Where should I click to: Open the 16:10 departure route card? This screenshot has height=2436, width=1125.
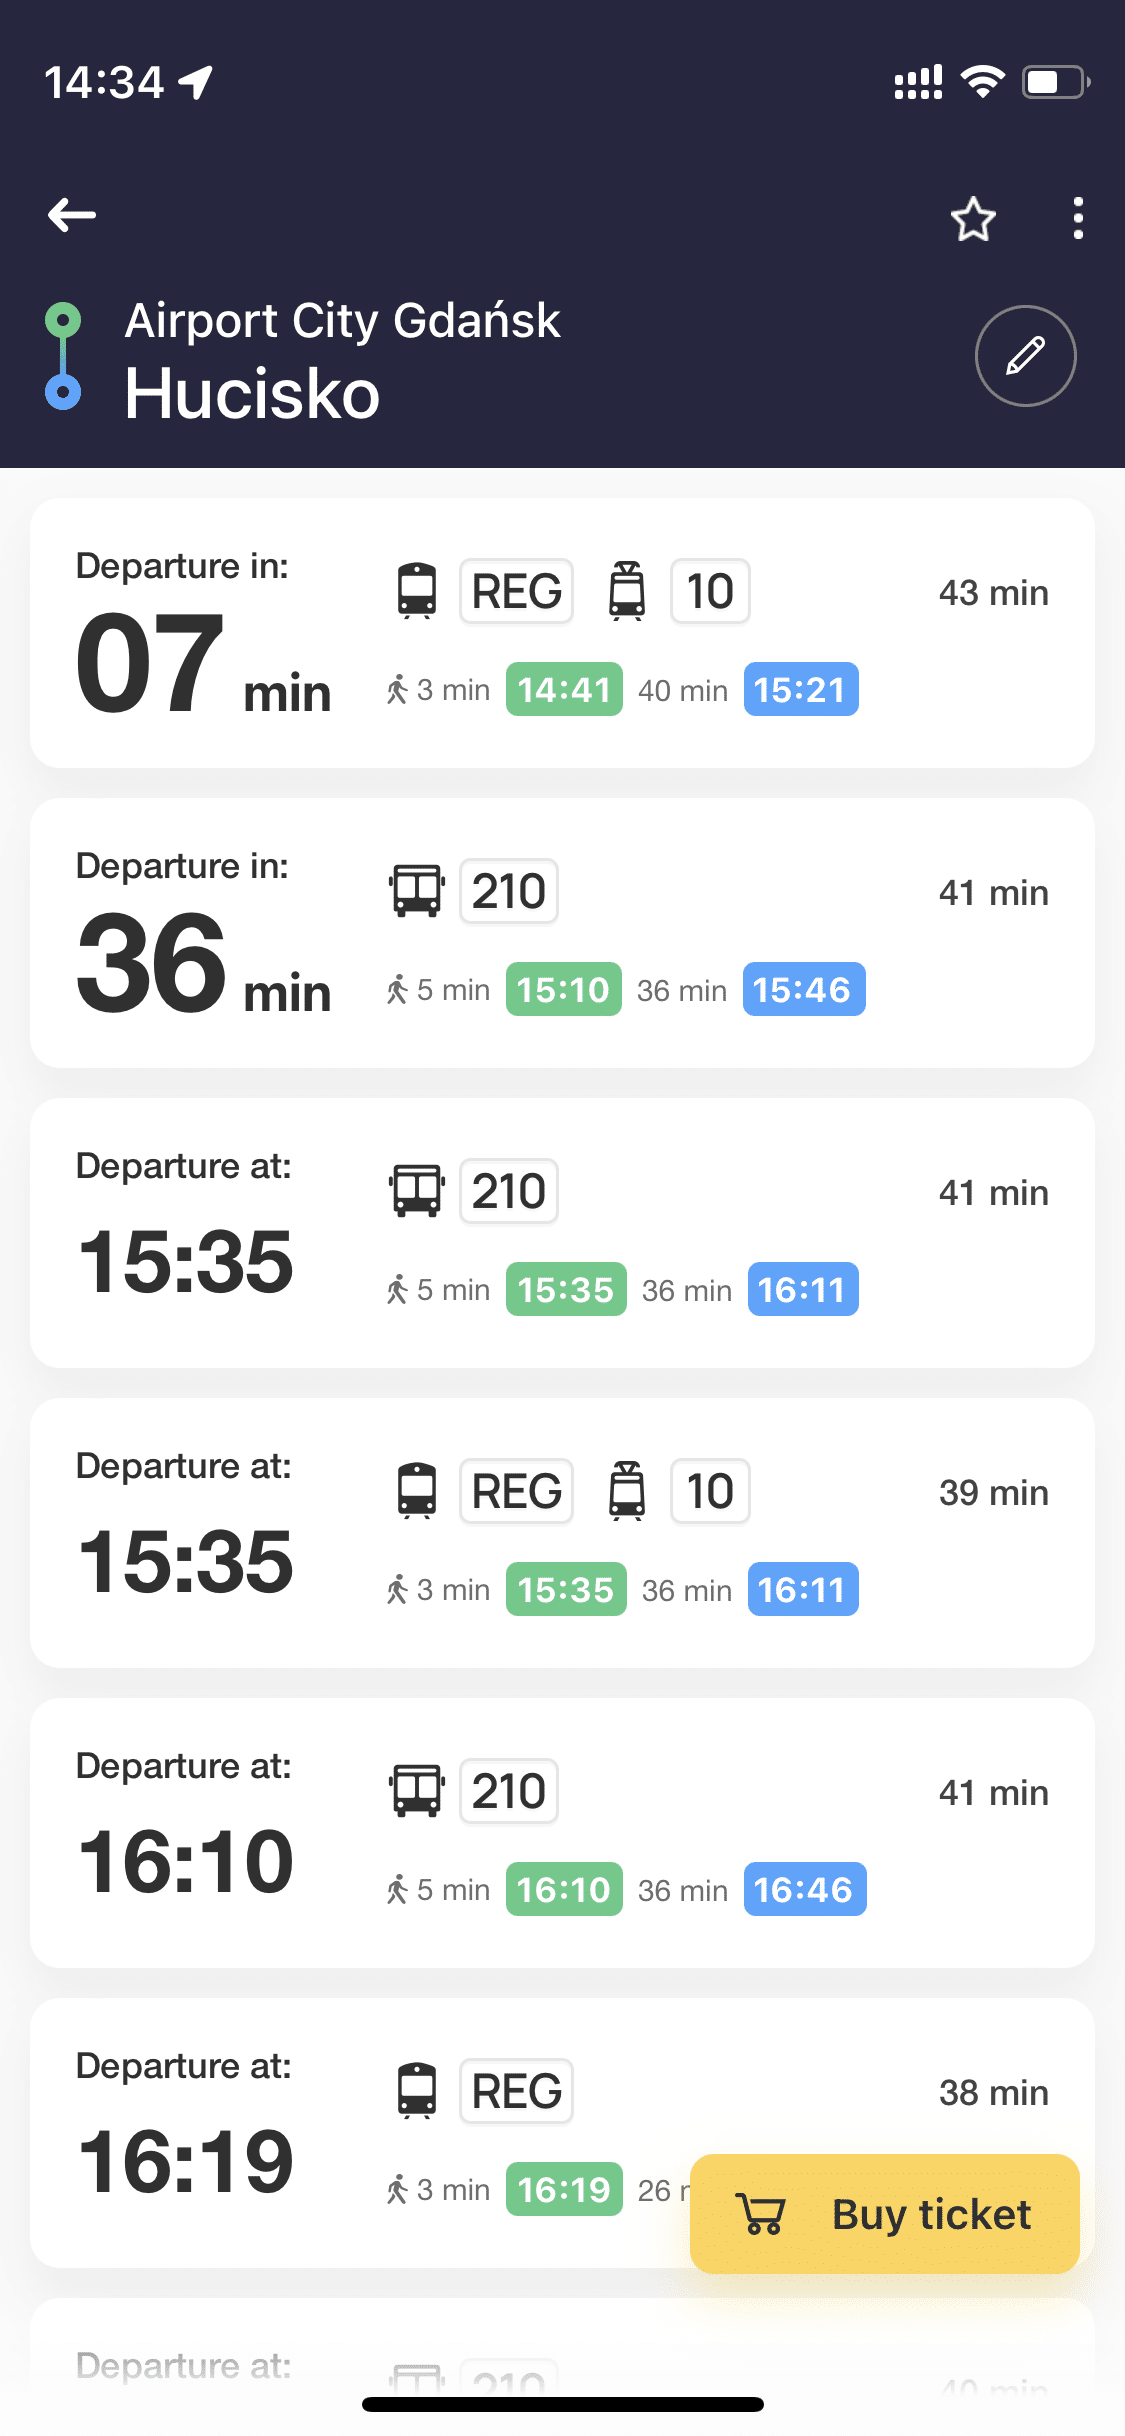(x=562, y=1833)
